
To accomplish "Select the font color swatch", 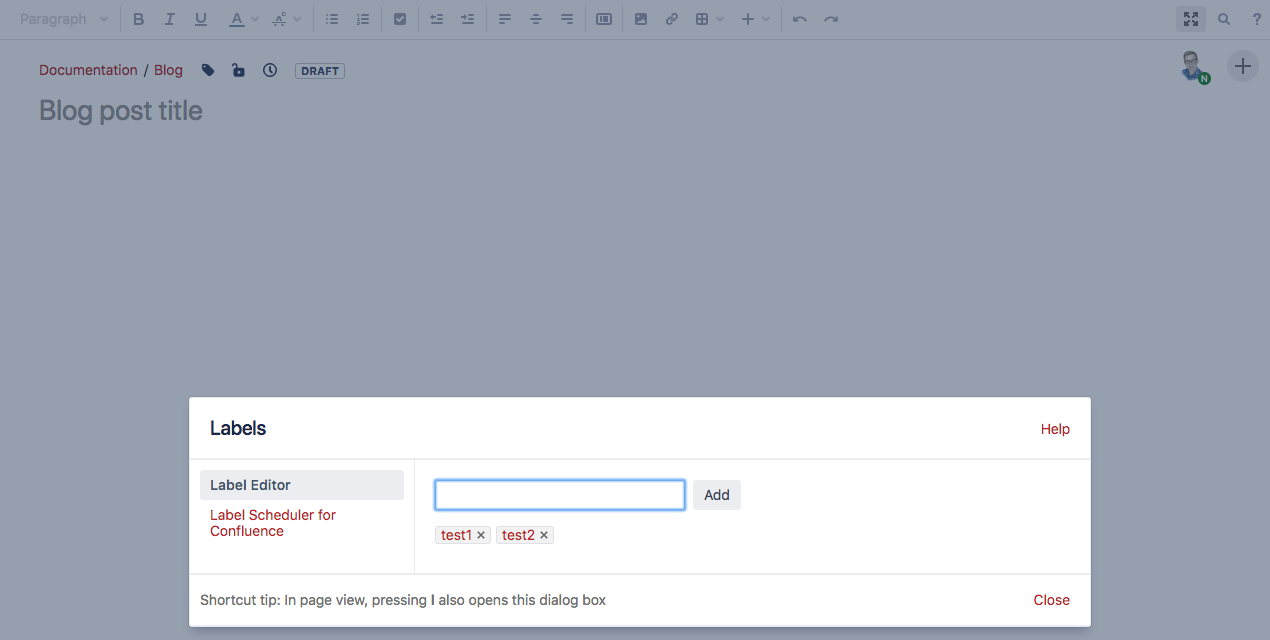I will (x=237, y=18).
